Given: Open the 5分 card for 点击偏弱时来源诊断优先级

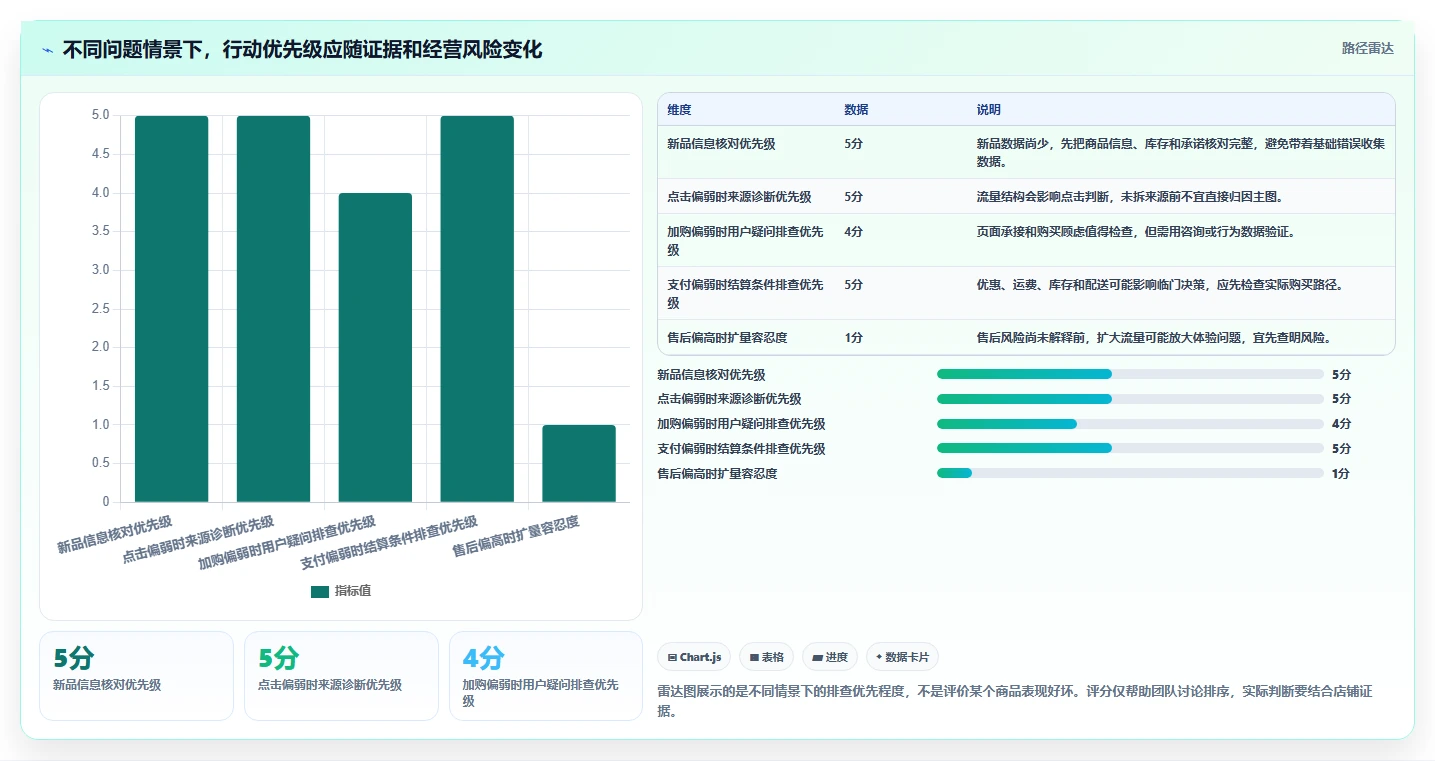Looking at the screenshot, I should (x=341, y=675).
